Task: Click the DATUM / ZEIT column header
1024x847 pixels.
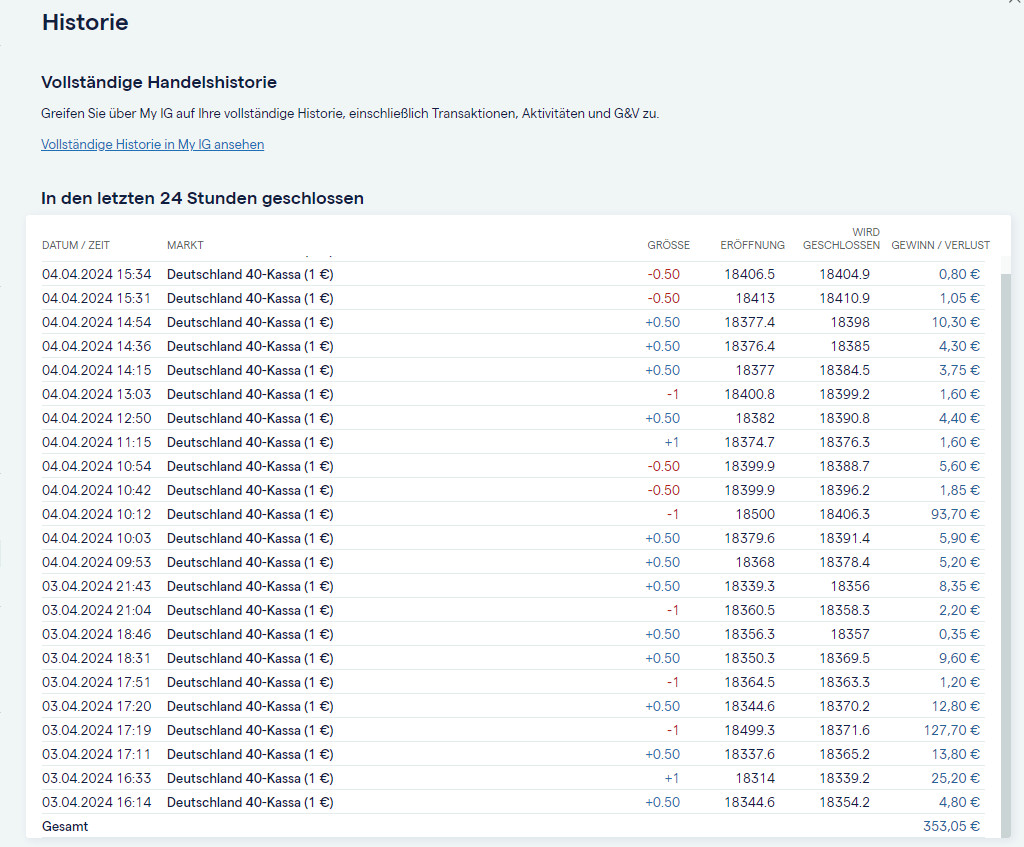Action: (x=76, y=245)
